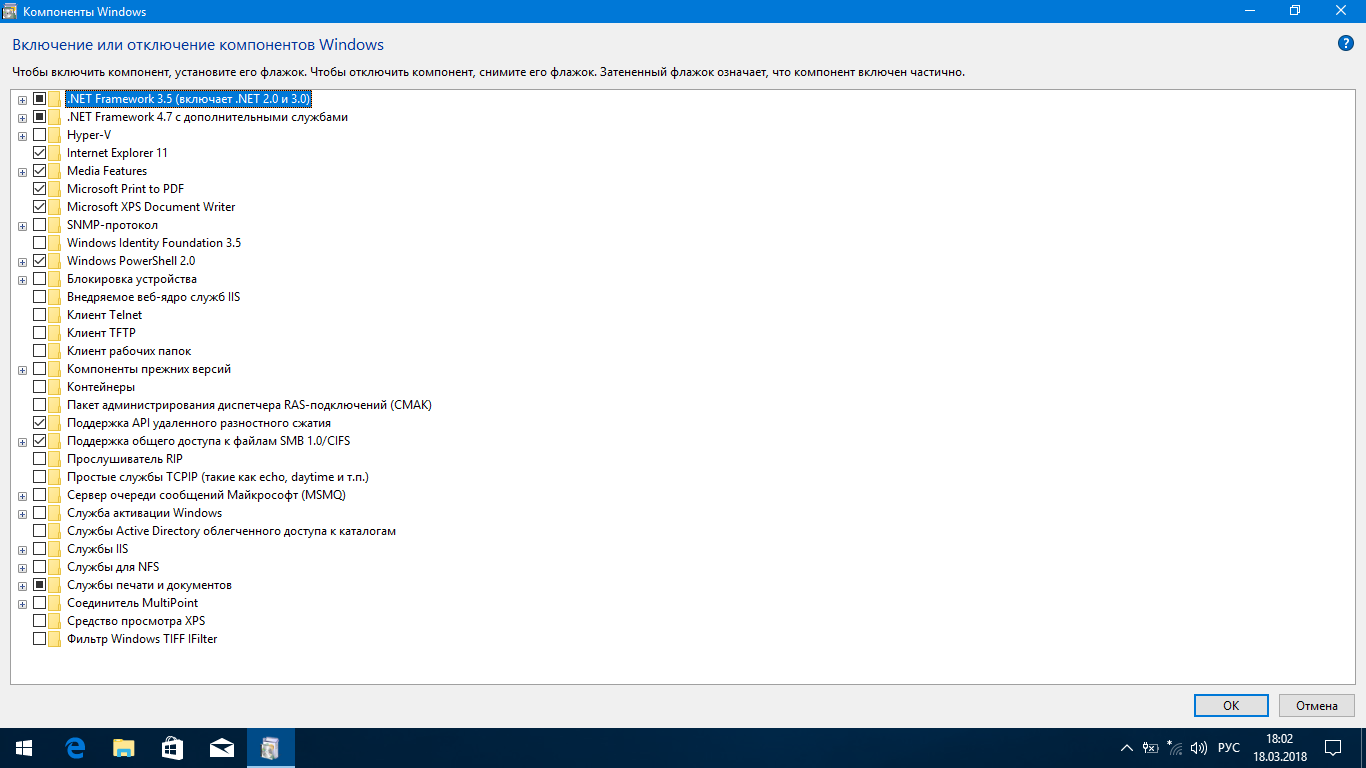Click the Windows Features taskbar icon

(271, 748)
